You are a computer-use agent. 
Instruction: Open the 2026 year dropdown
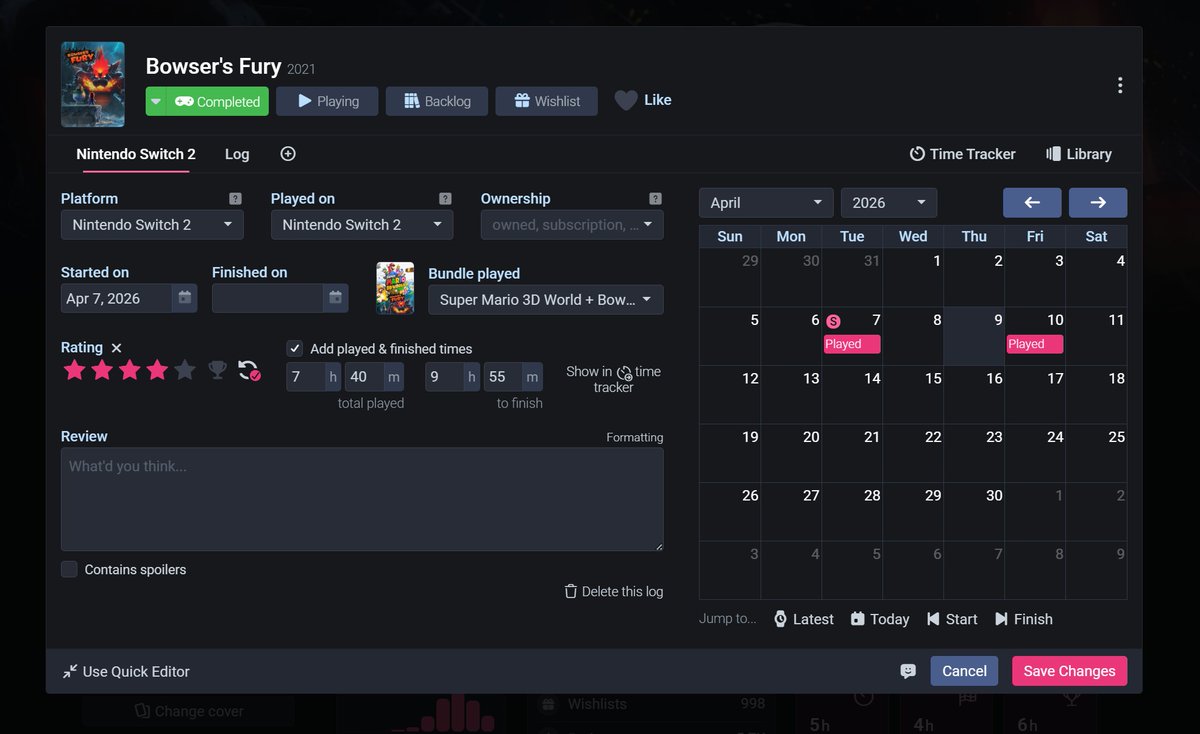coord(889,203)
